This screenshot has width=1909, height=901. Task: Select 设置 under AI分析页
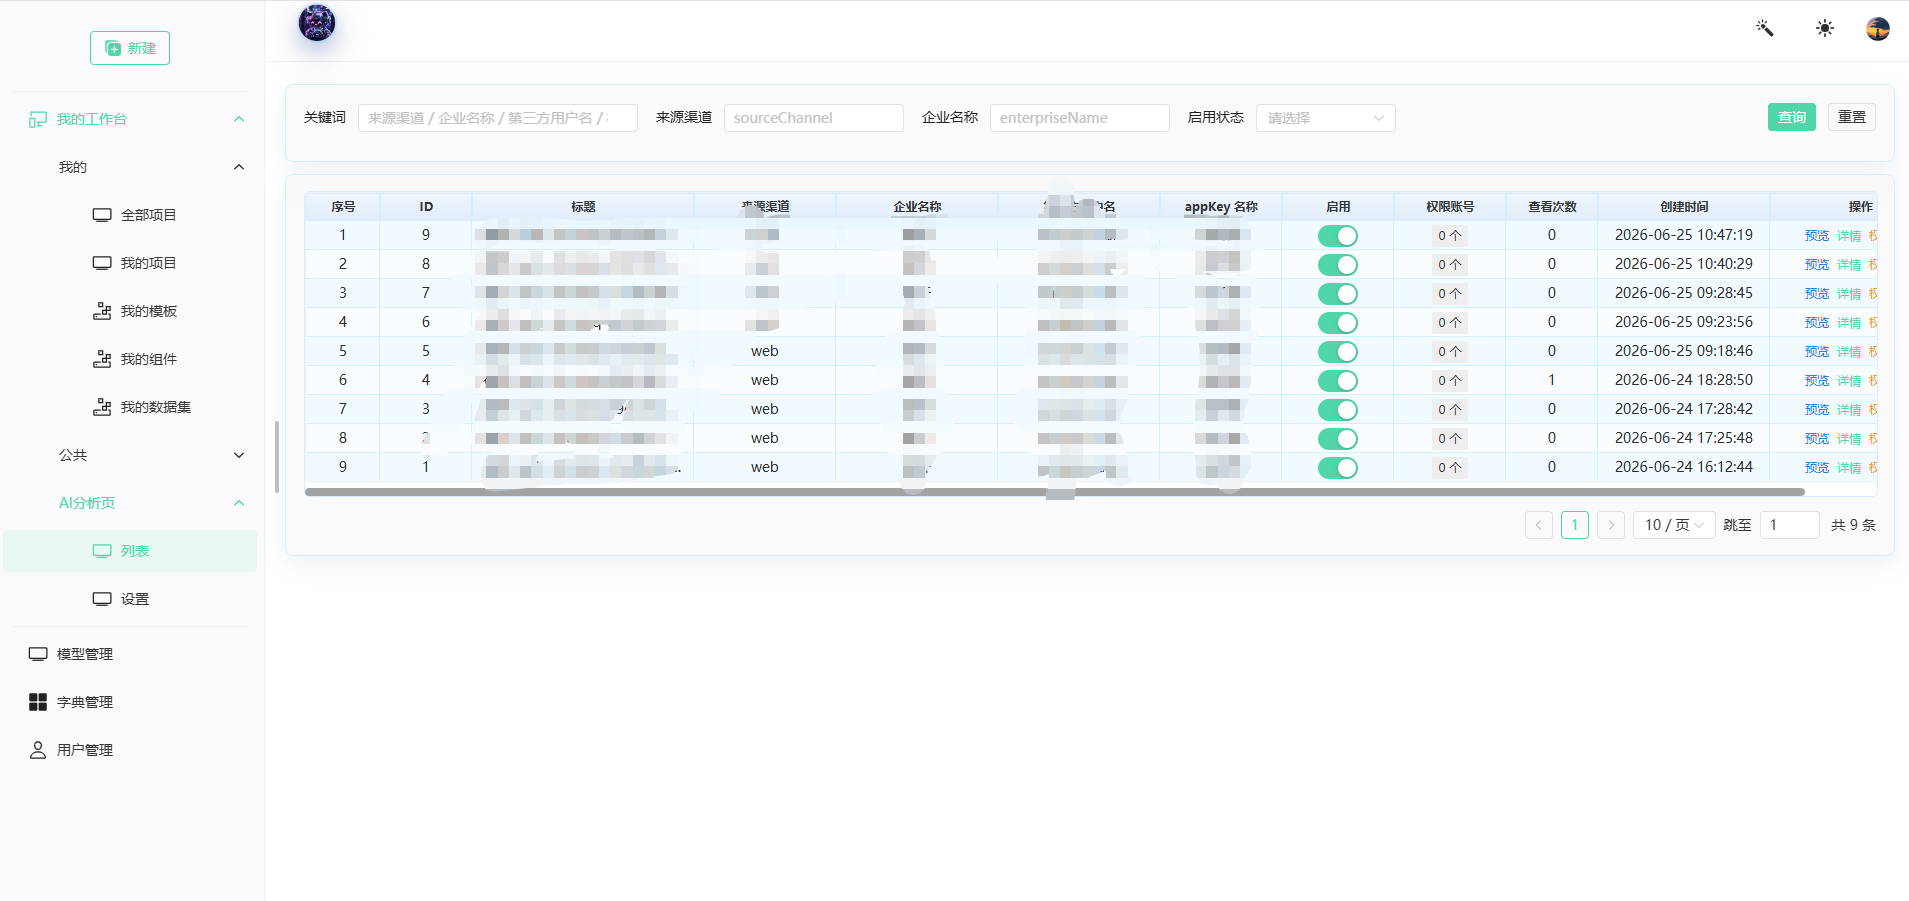tap(135, 599)
